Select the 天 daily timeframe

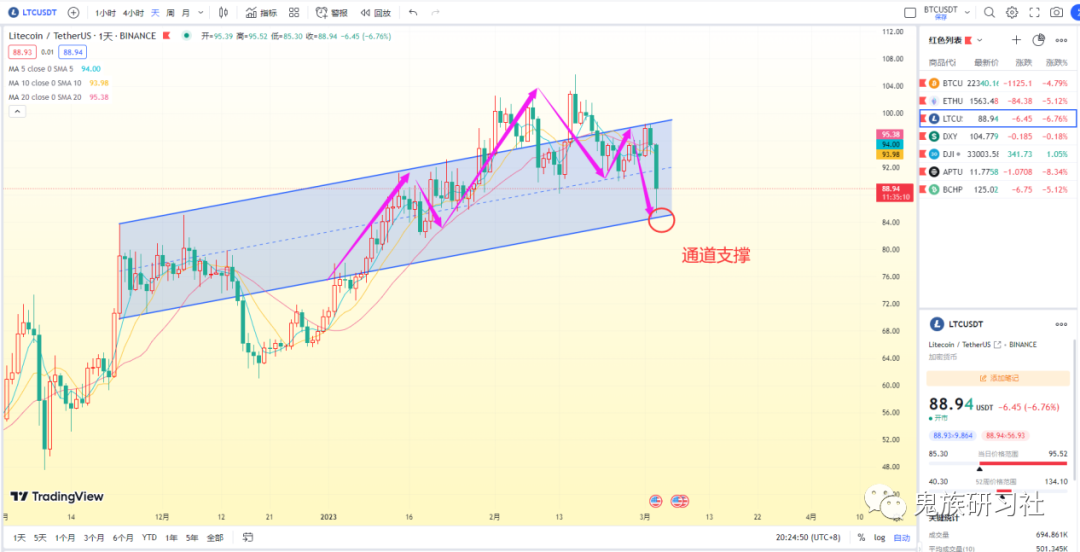[x=155, y=12]
